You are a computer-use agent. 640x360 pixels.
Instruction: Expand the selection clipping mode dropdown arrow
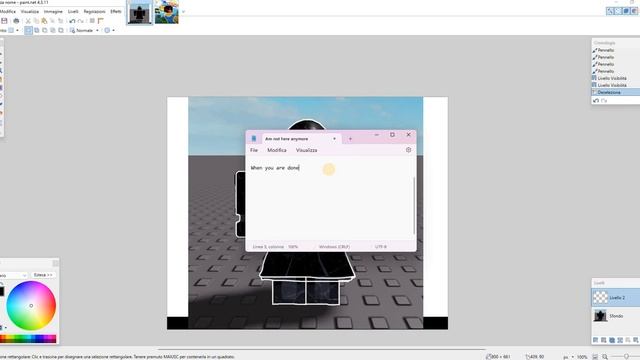coord(113,30)
